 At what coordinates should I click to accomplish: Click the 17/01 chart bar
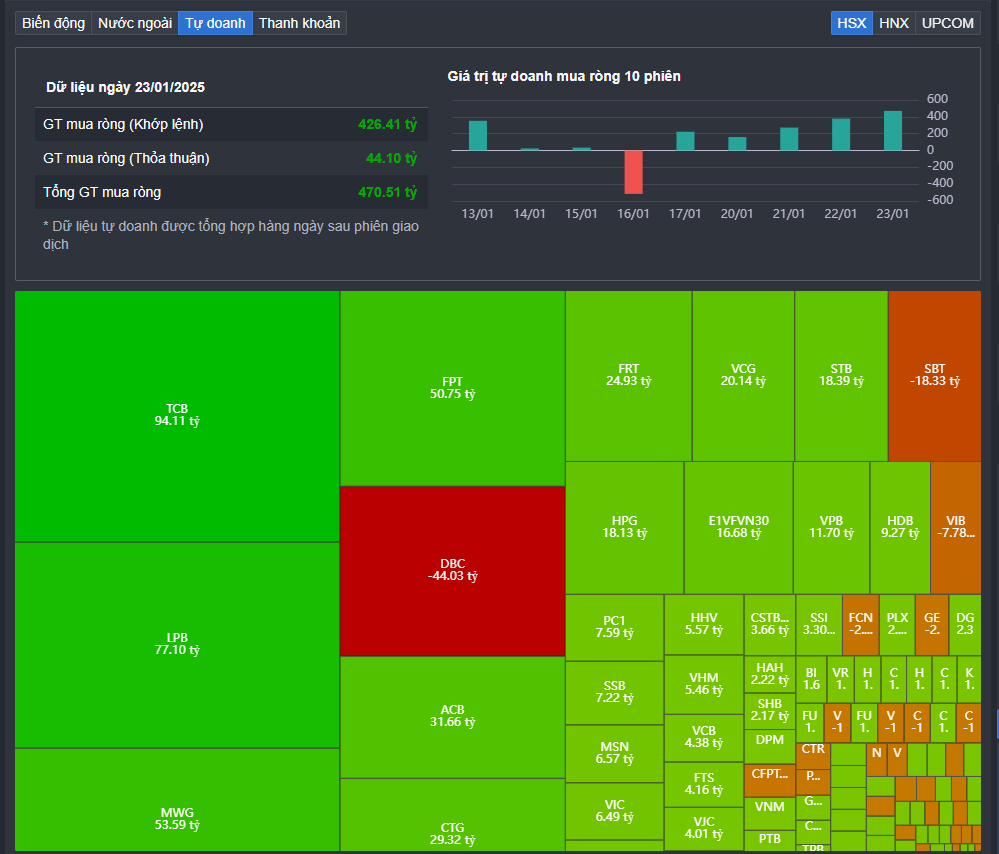point(685,141)
